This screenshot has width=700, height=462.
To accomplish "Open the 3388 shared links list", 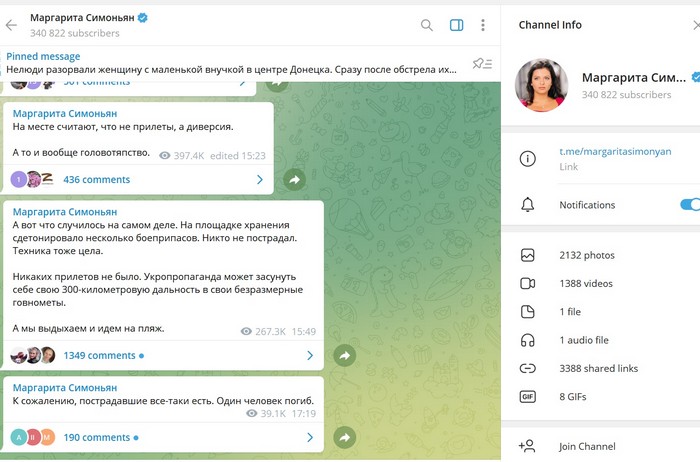I will pyautogui.click(x=600, y=368).
